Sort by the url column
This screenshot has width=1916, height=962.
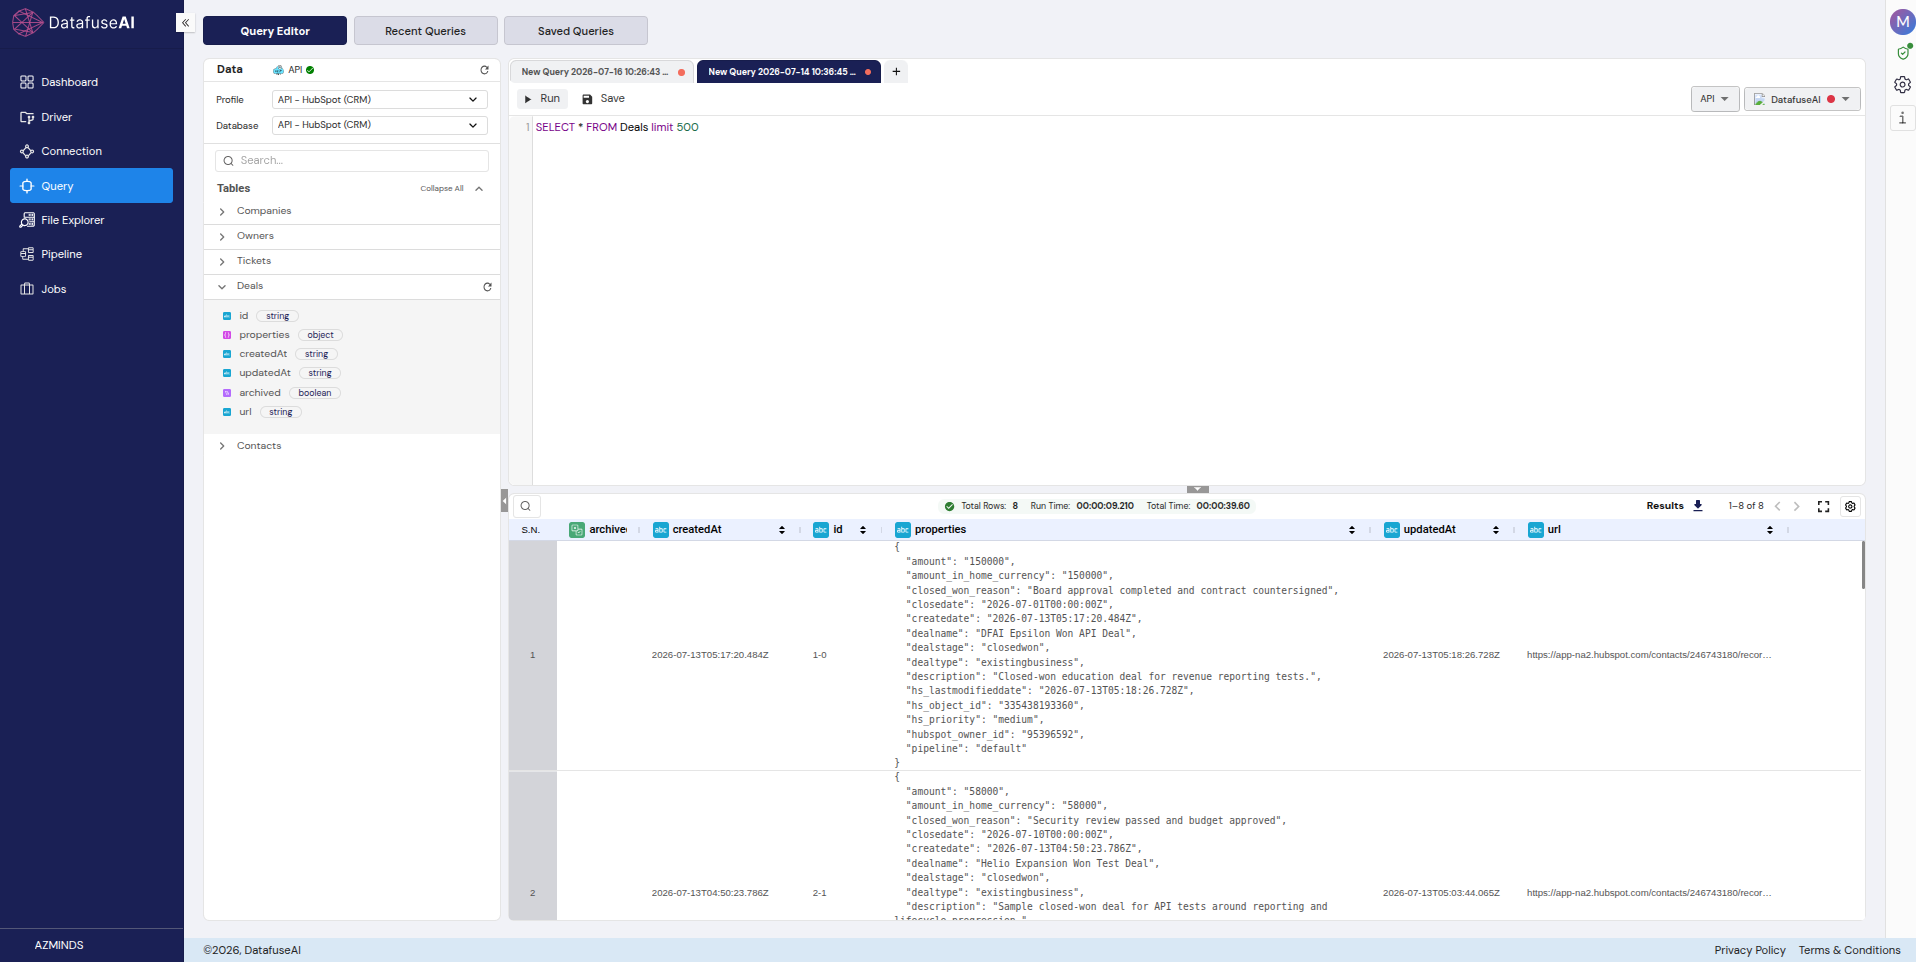(1770, 530)
